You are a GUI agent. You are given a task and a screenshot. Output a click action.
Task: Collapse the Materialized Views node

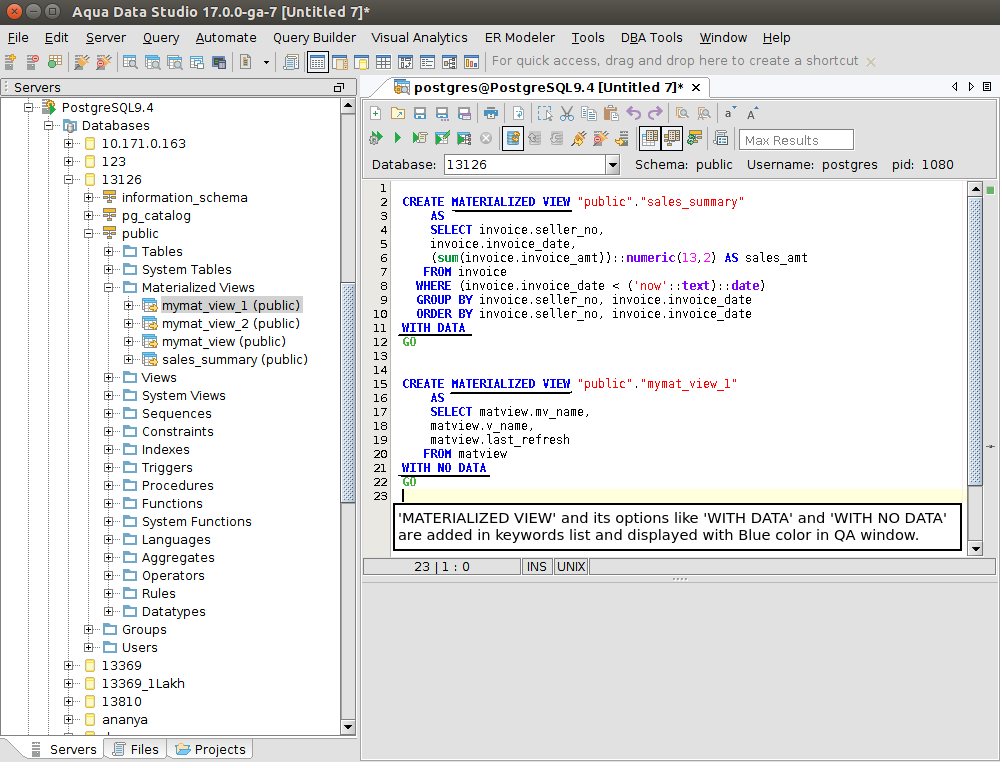109,288
